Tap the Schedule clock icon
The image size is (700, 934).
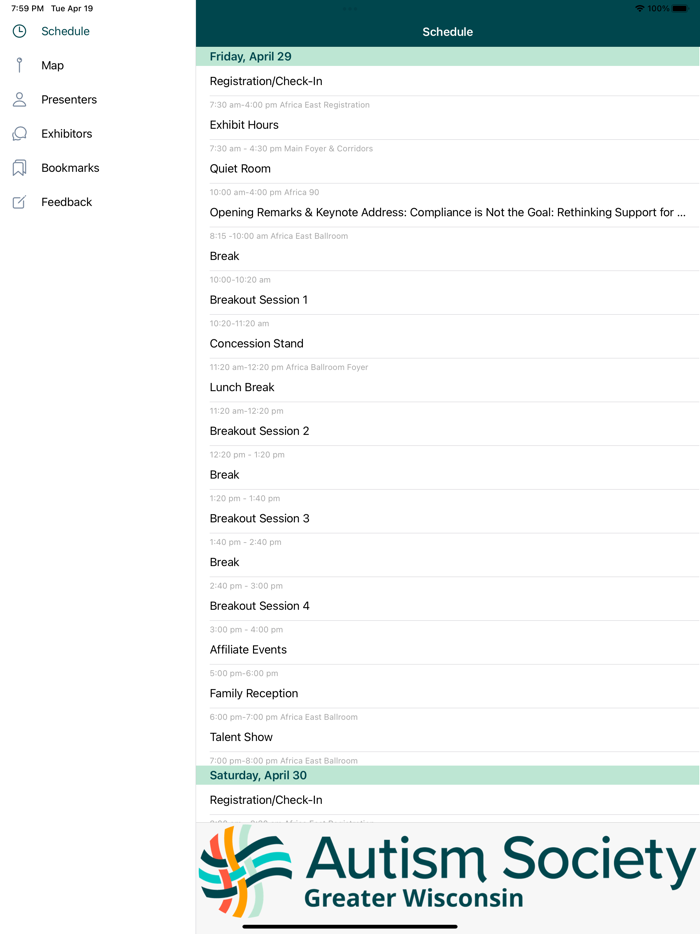(19, 31)
